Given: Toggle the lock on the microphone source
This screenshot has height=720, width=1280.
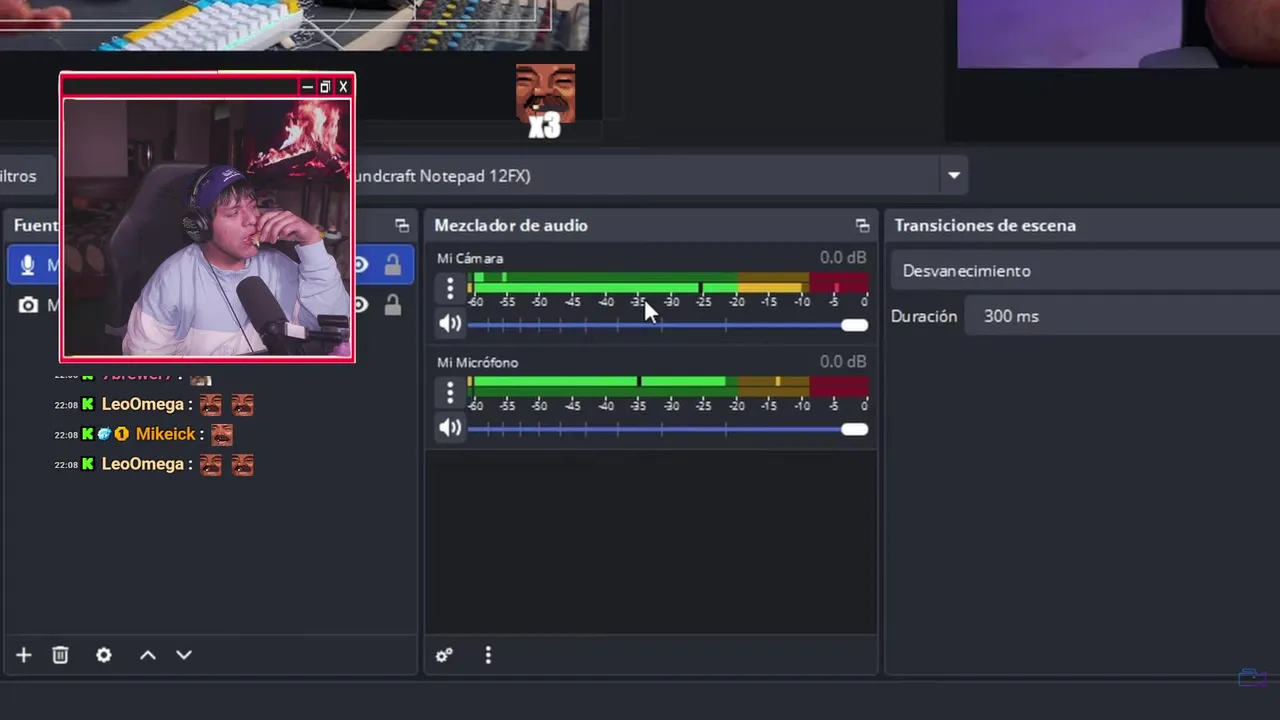Looking at the screenshot, I should [393, 265].
